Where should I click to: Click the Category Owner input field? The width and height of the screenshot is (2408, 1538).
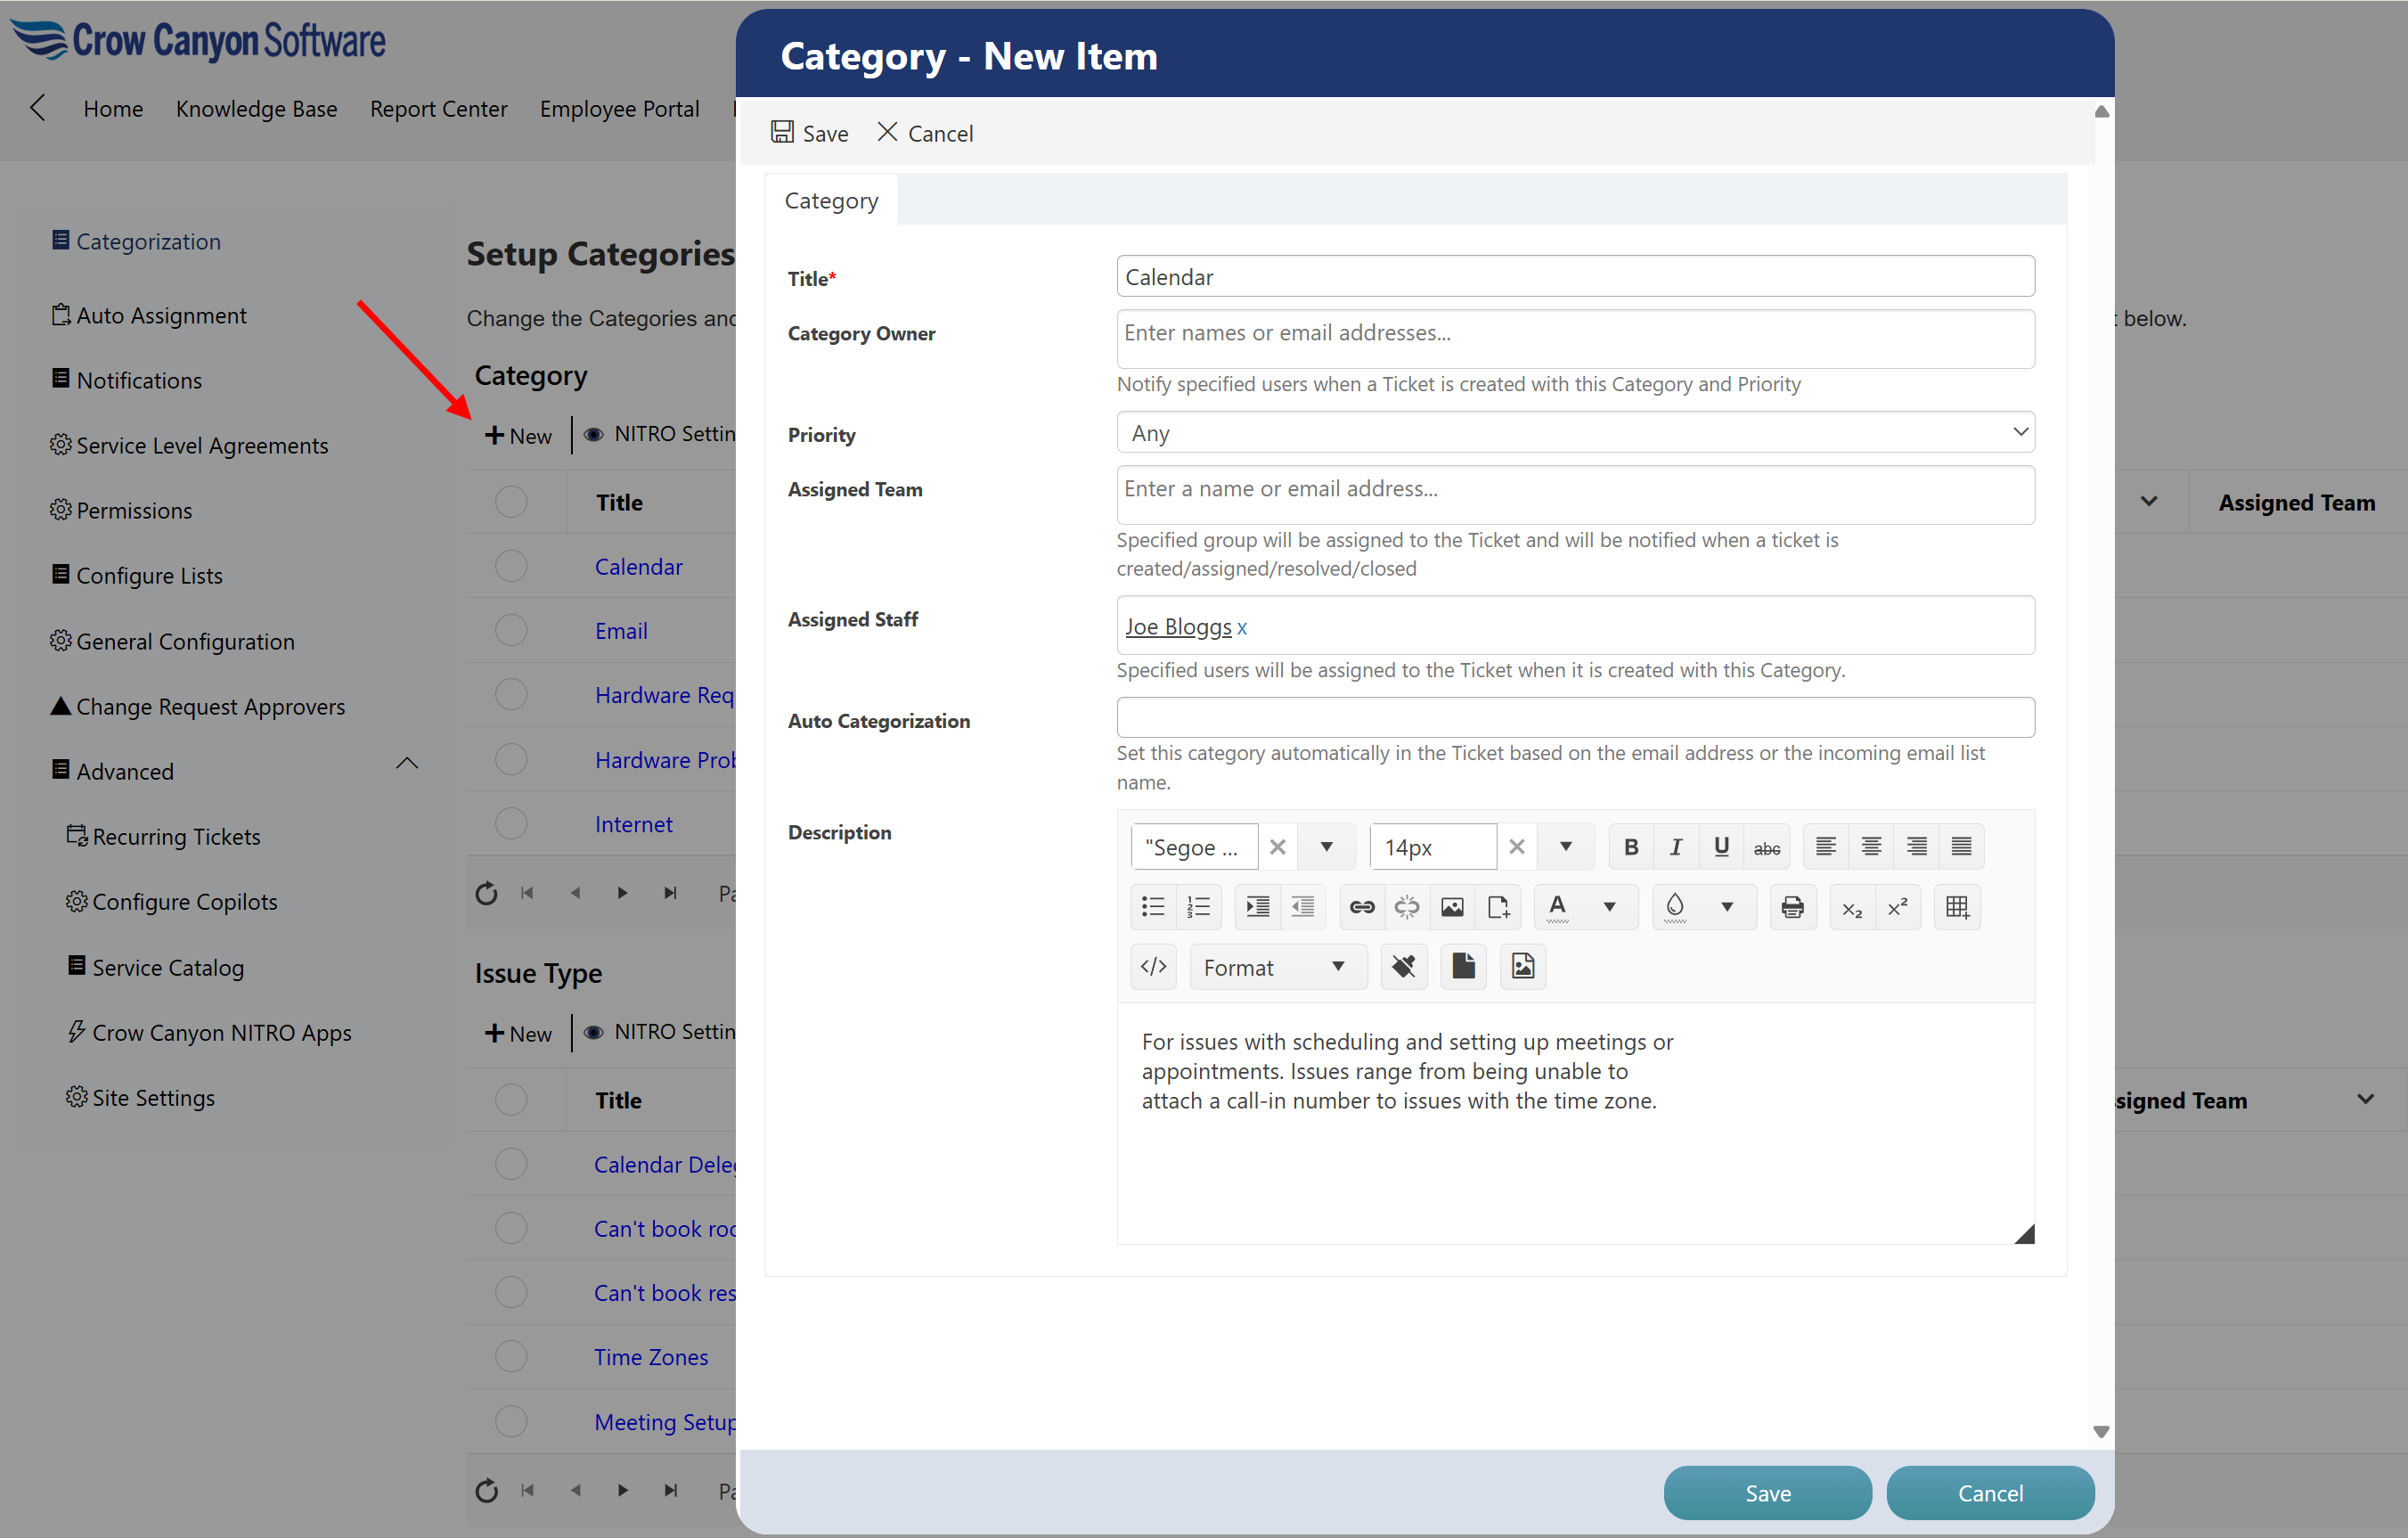click(x=1575, y=338)
